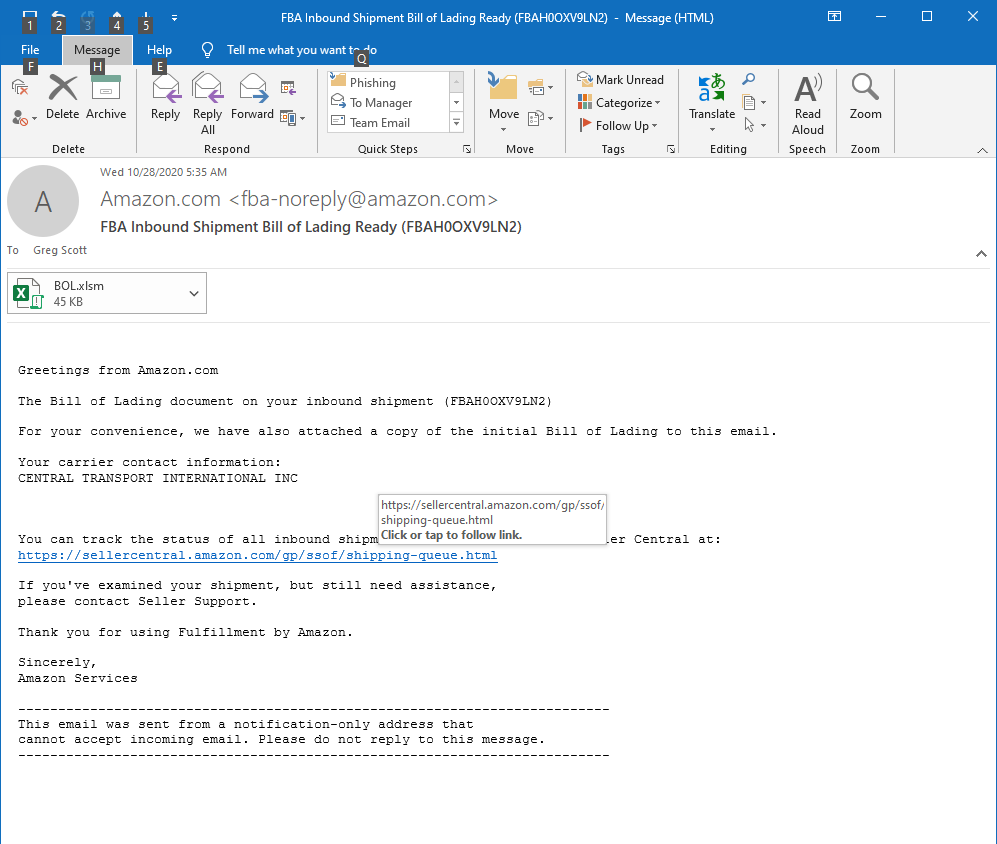This screenshot has width=997, height=844.
Task: Choose Reply All
Action: [207, 104]
